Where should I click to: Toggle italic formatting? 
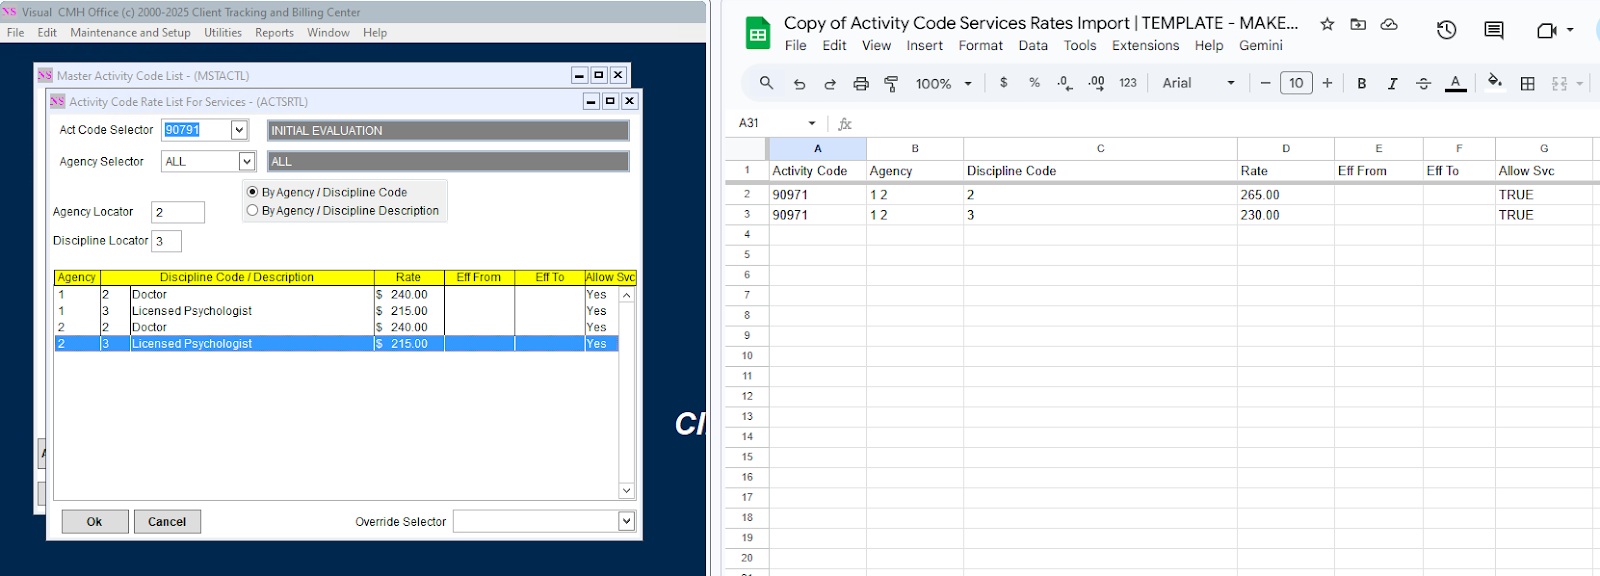[1392, 84]
